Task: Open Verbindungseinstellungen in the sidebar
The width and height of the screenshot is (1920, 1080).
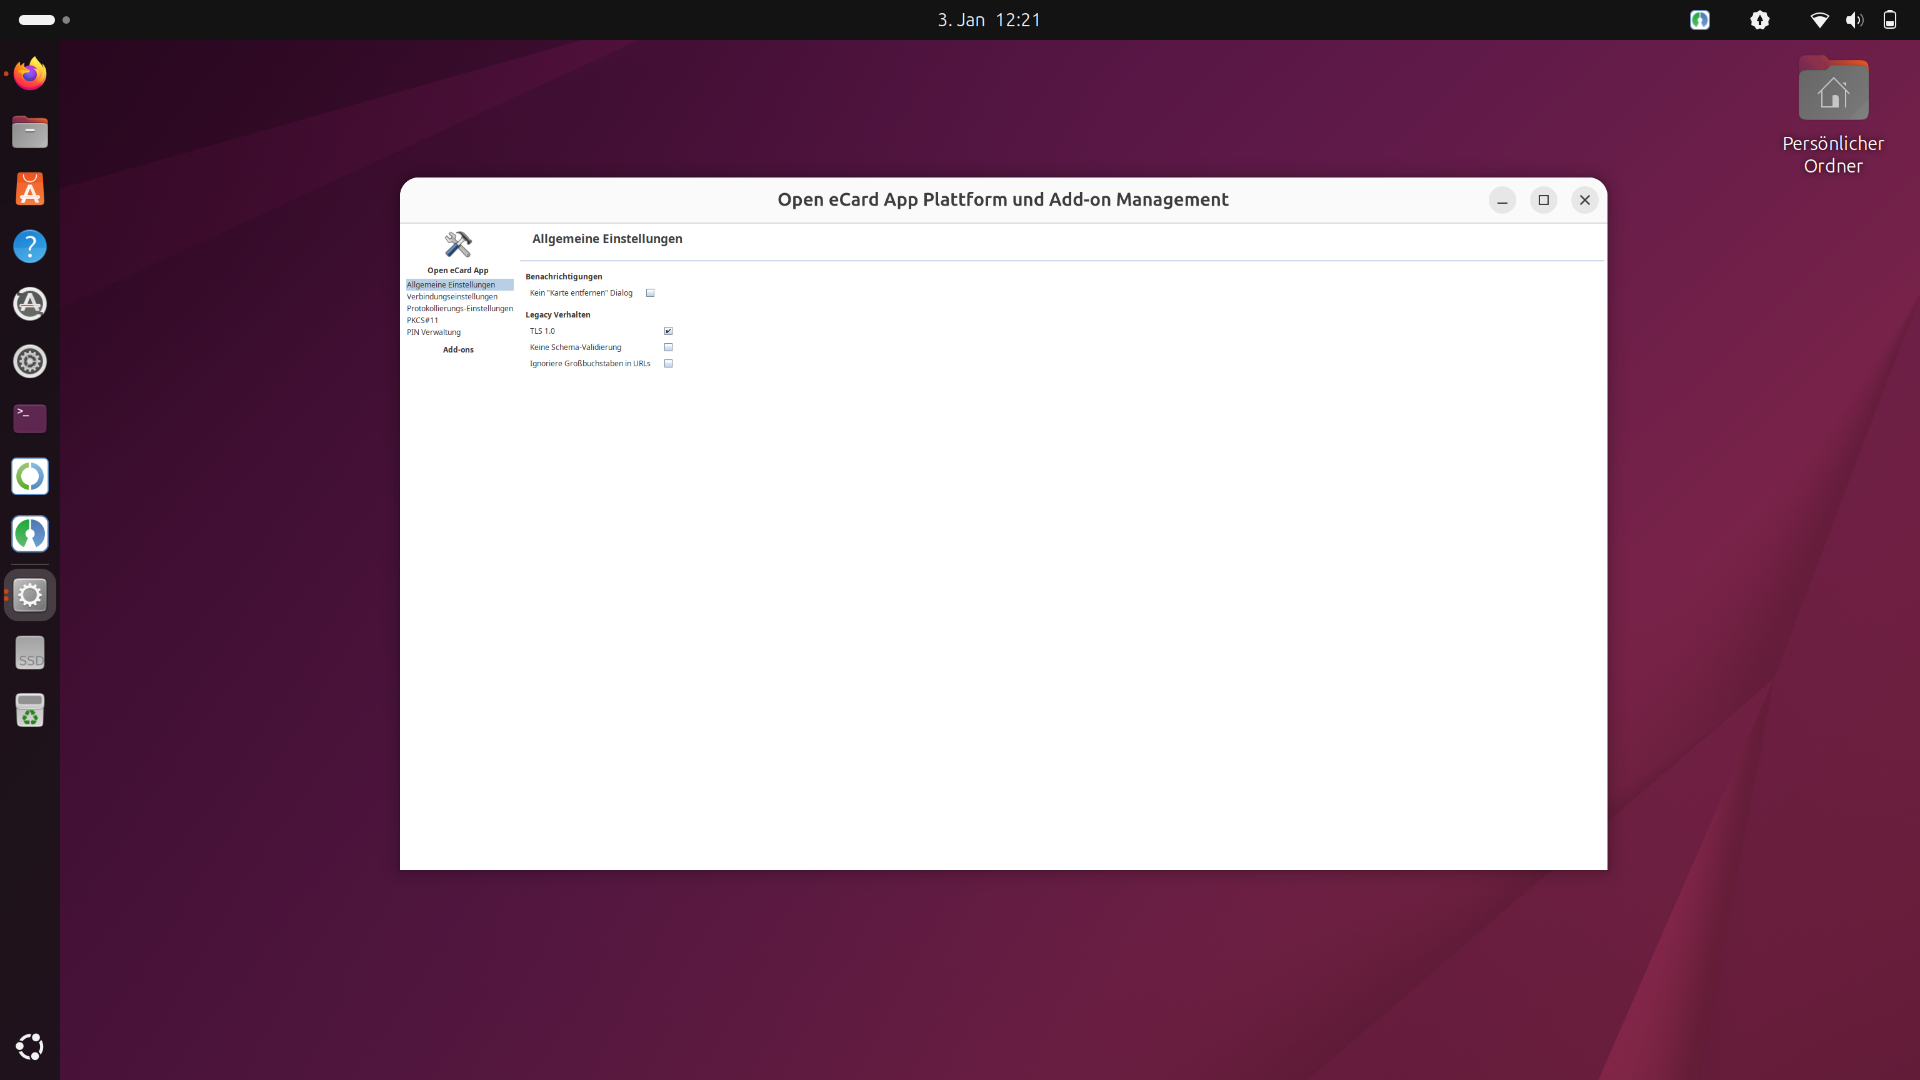Action: [x=452, y=297]
